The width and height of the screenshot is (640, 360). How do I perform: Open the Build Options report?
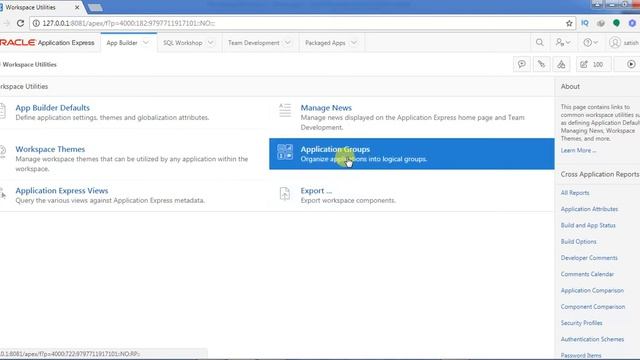click(578, 242)
